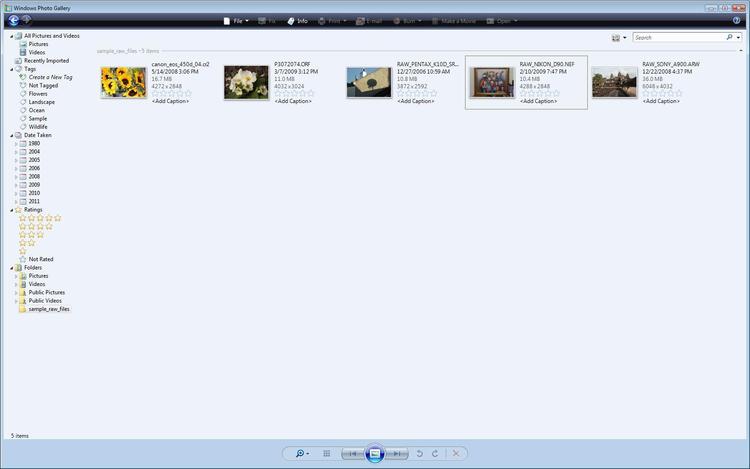The image size is (750, 469).
Task: Open the Help question mark icon
Action: point(736,20)
